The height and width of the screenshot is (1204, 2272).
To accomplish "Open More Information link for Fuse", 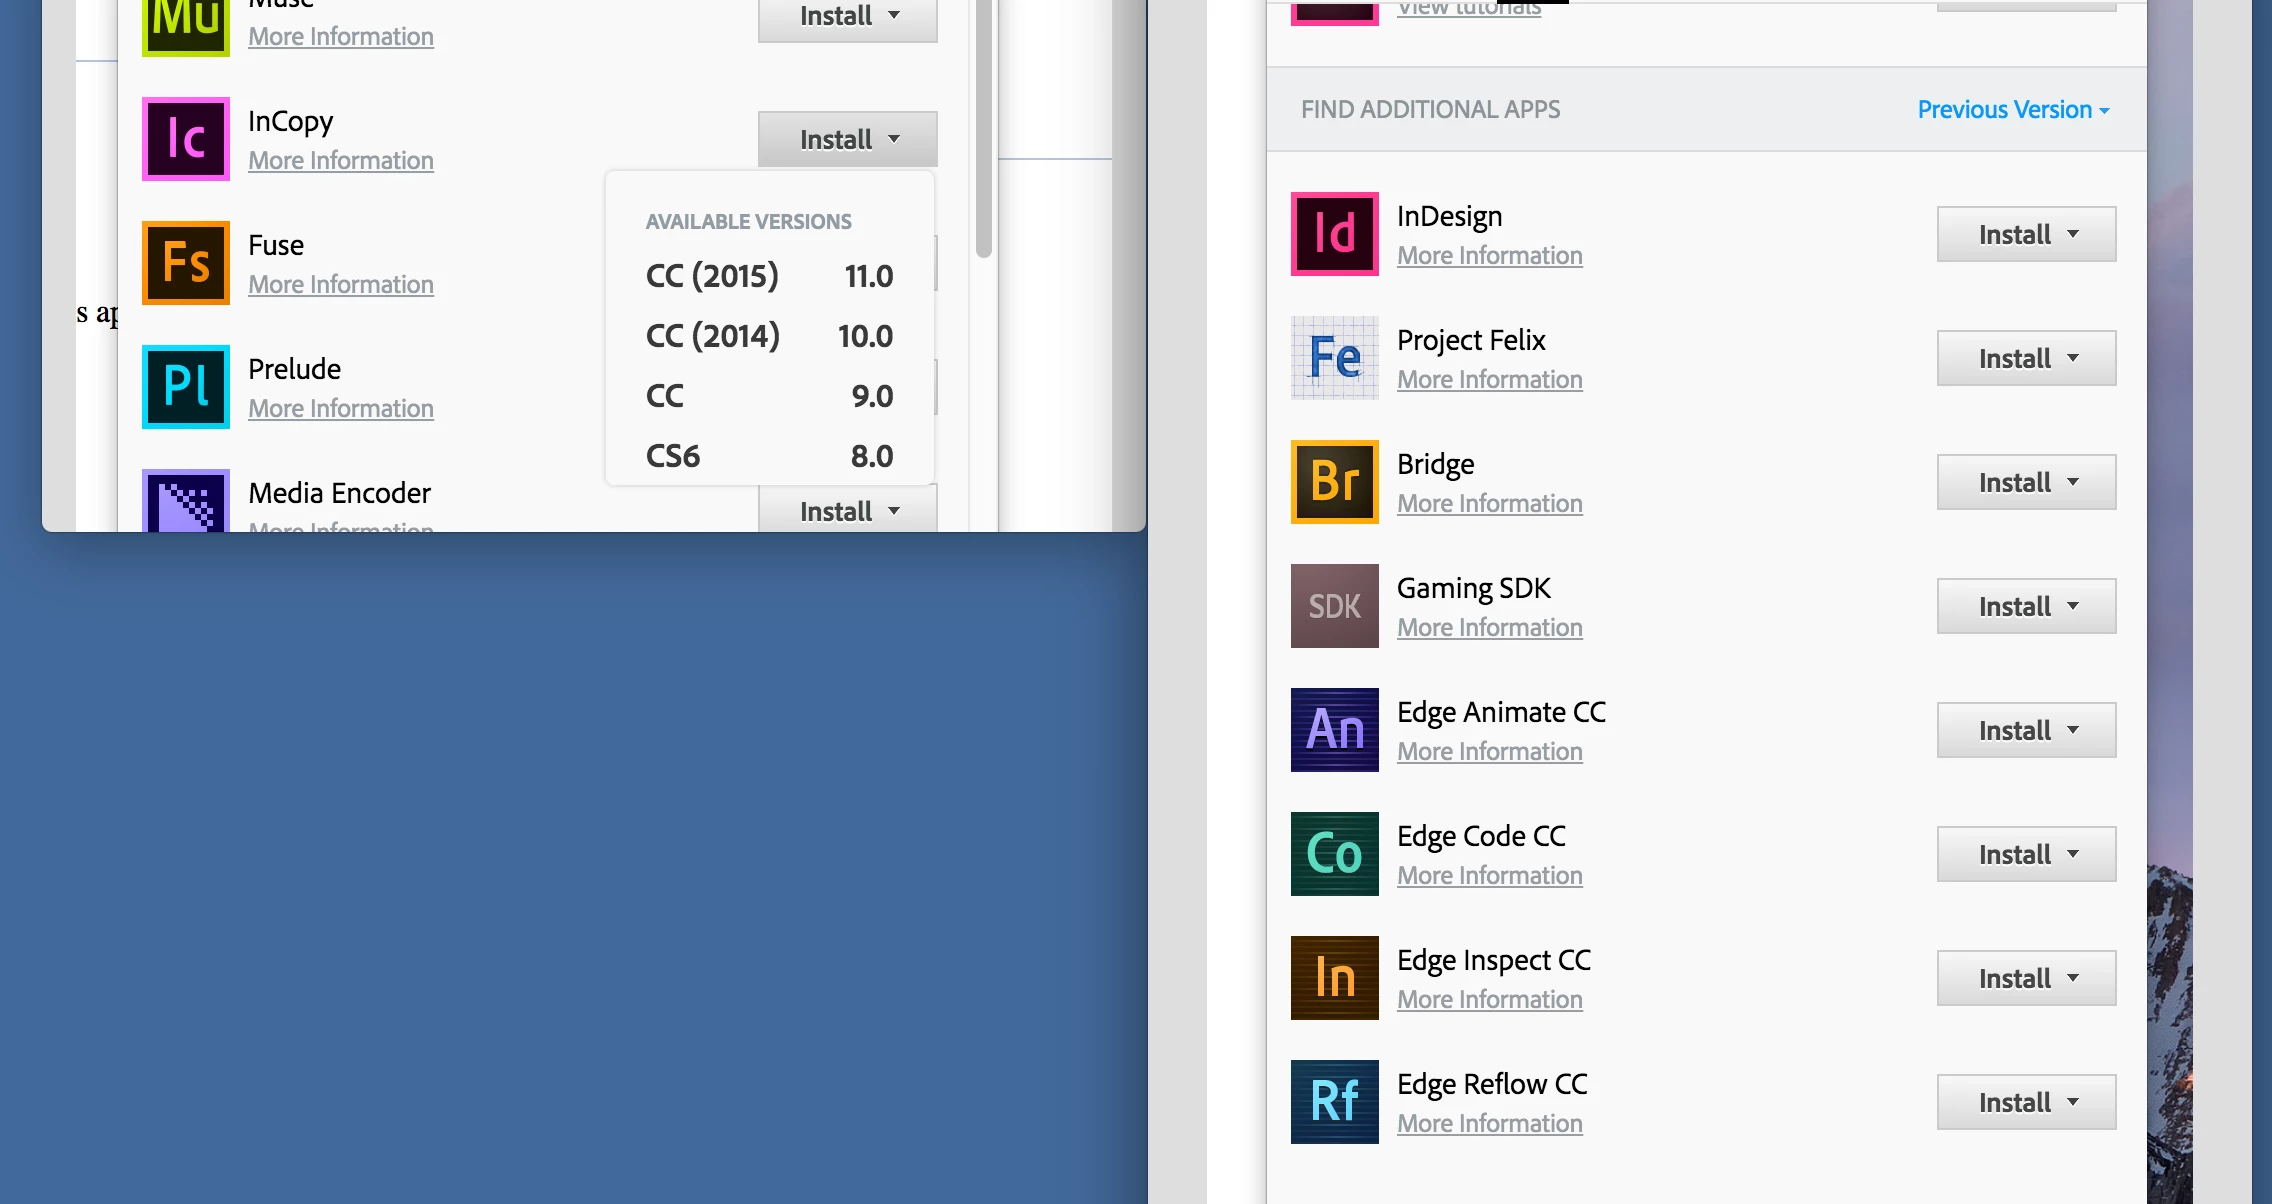I will tap(341, 285).
